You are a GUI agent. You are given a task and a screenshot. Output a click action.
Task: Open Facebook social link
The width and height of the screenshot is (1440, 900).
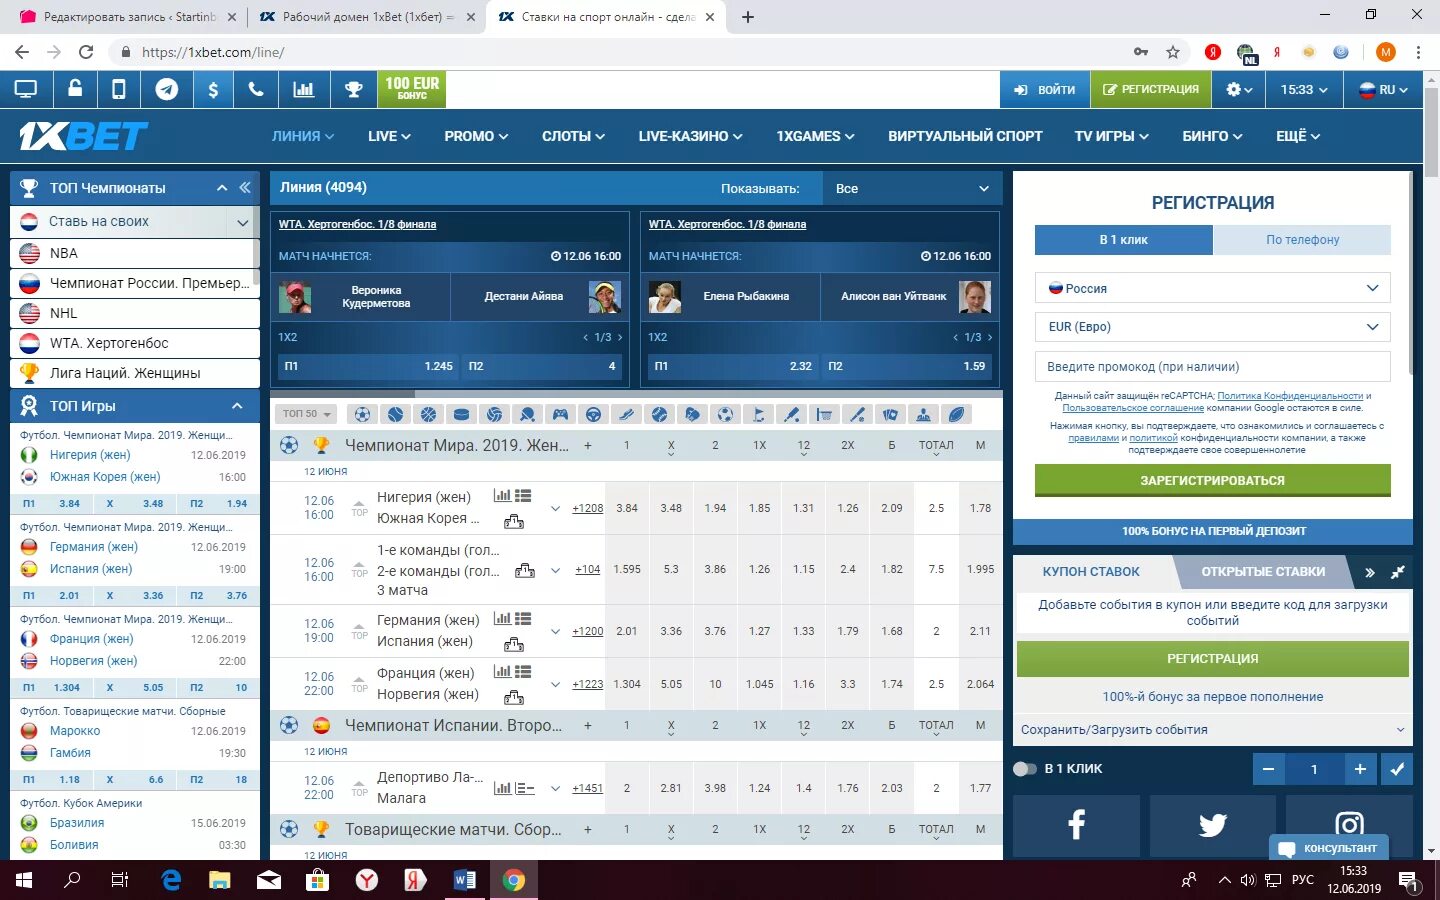1076,826
